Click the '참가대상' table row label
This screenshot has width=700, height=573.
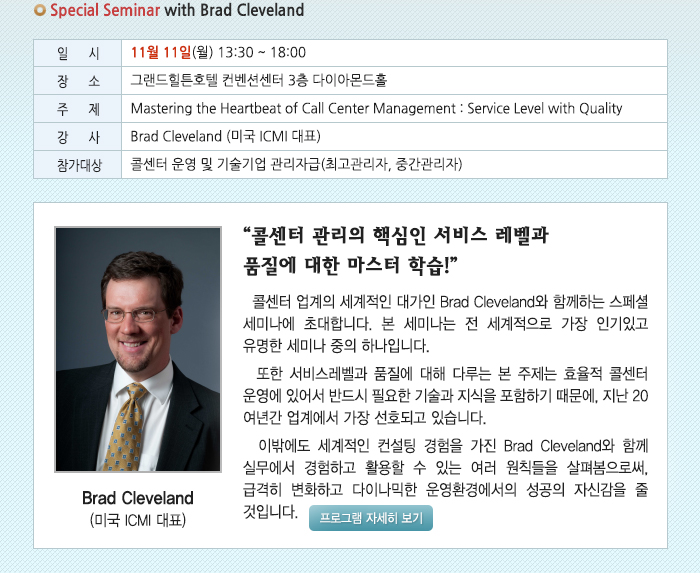coord(78,165)
